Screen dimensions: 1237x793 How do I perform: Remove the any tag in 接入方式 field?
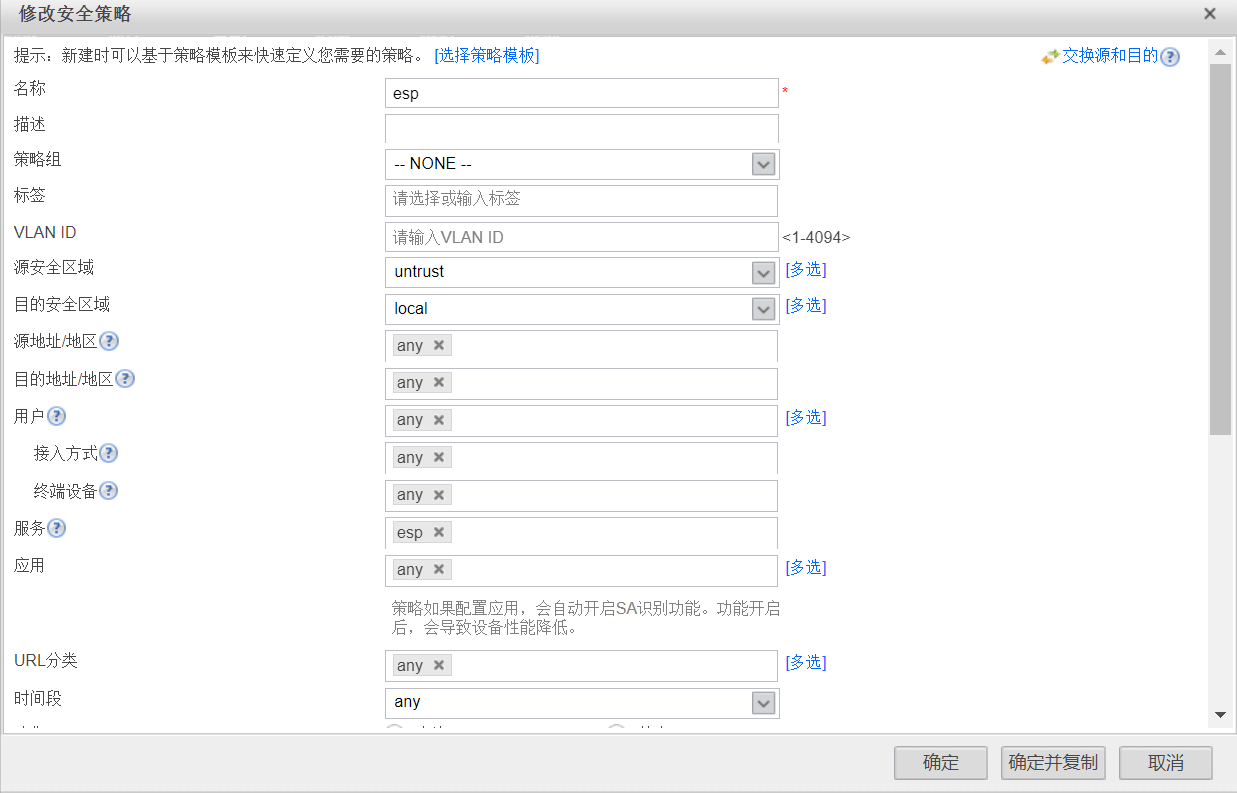pyautogui.click(x=439, y=457)
